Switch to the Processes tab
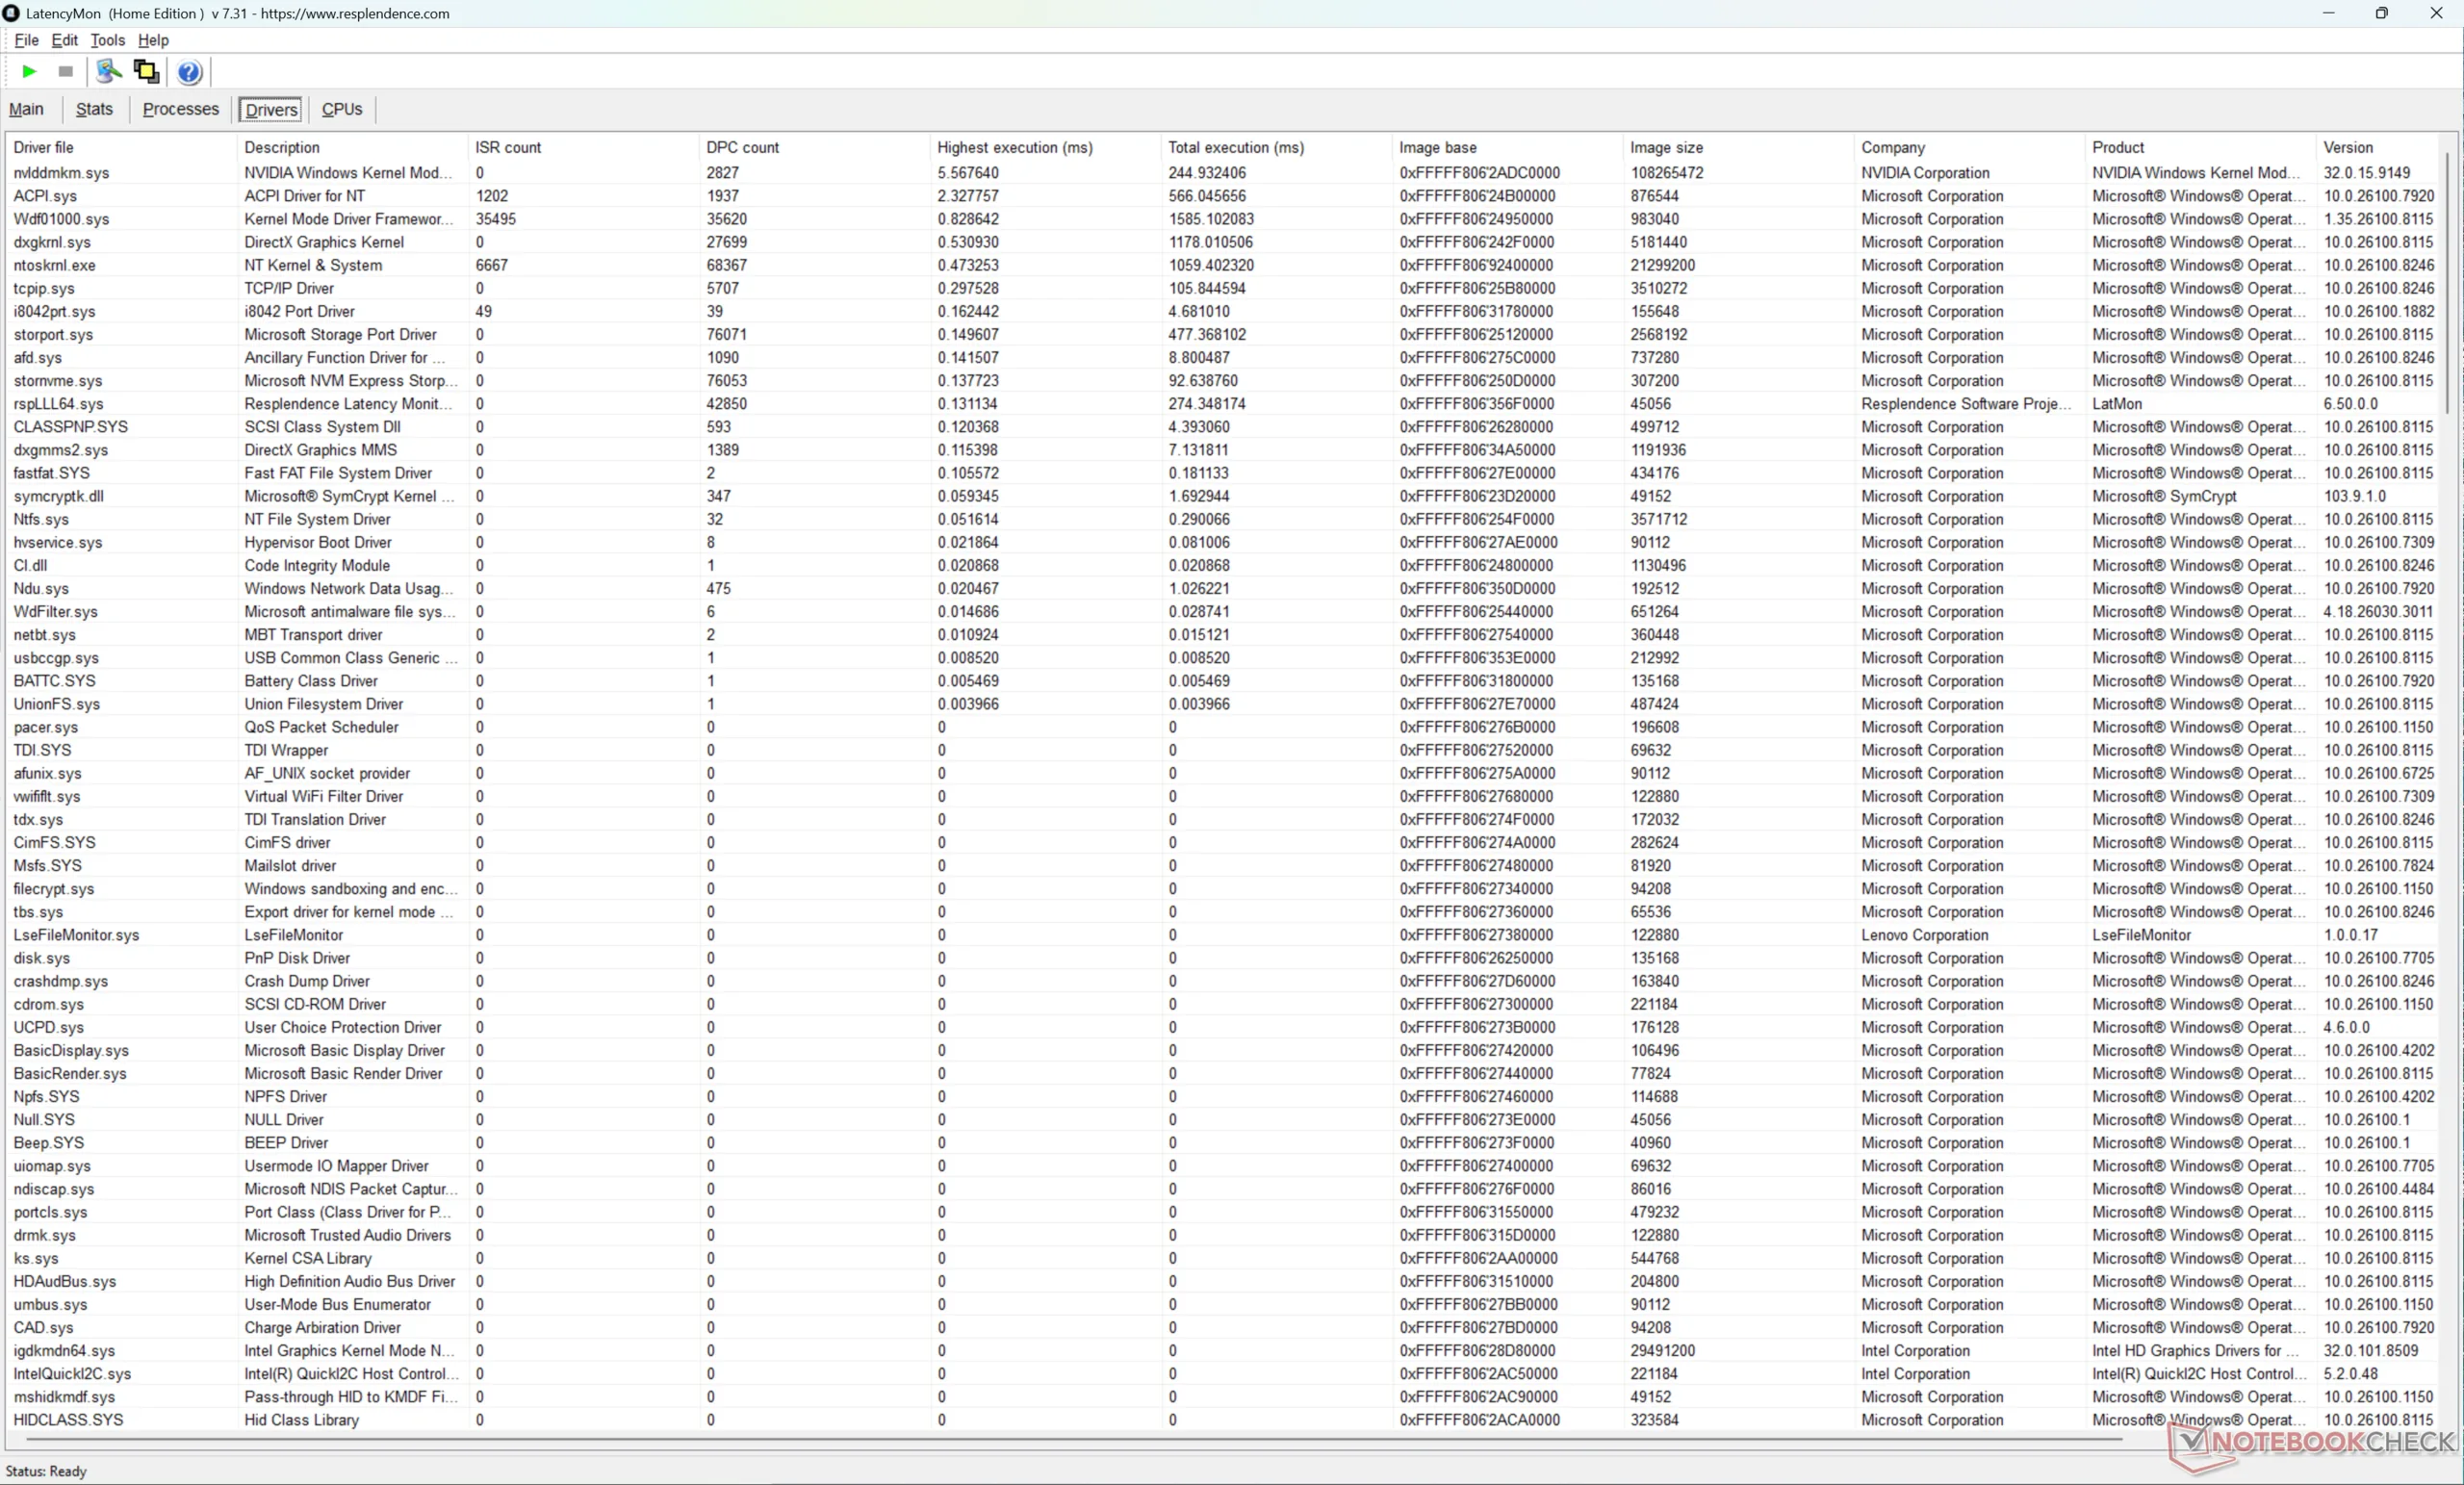2464x1485 pixels. [180, 109]
